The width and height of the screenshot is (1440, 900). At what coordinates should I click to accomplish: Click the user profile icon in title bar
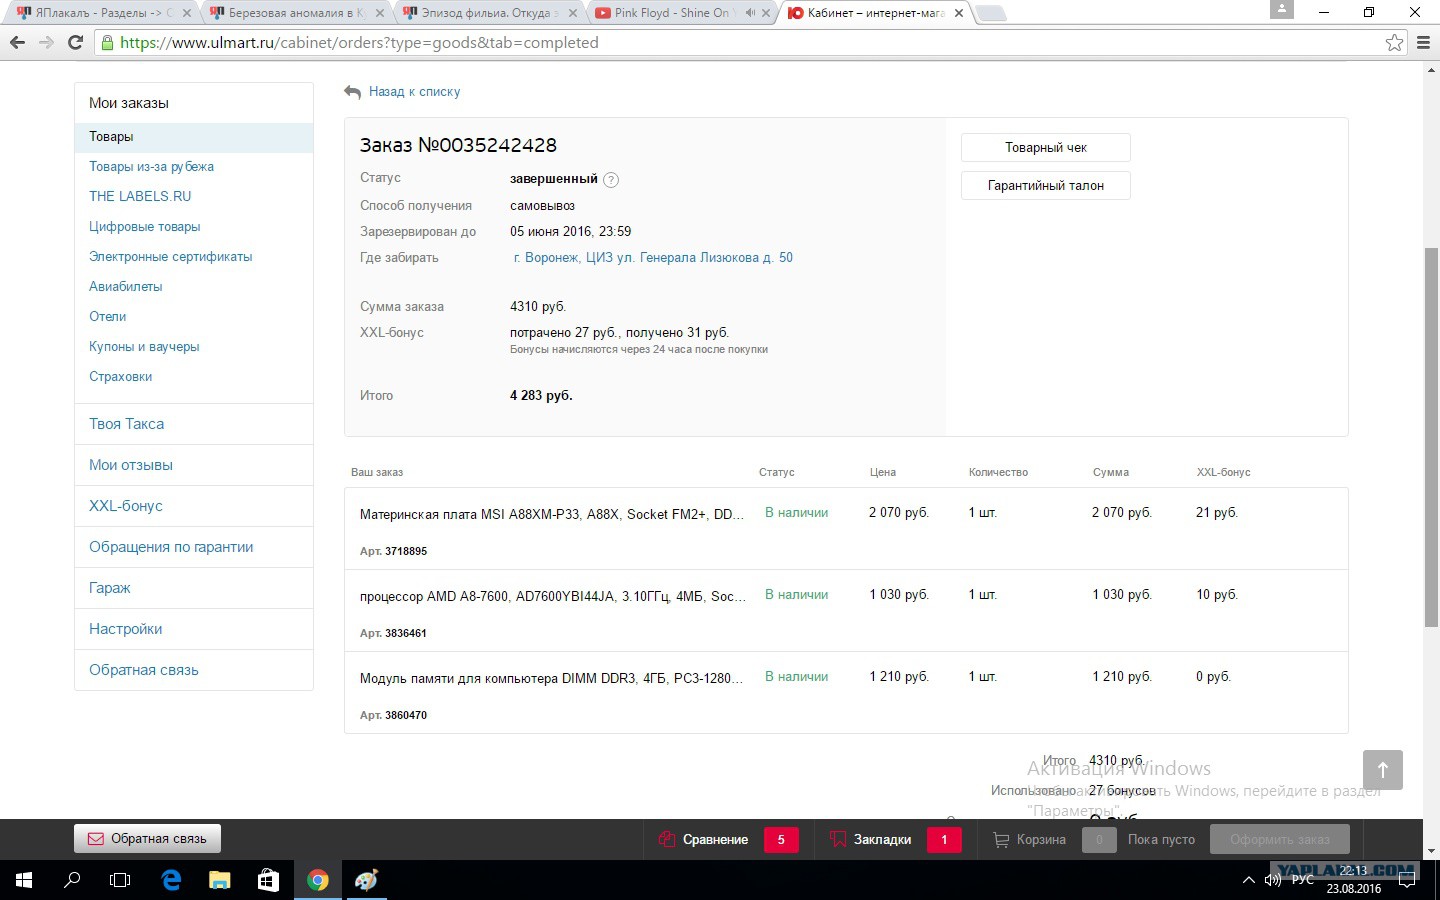(1281, 10)
